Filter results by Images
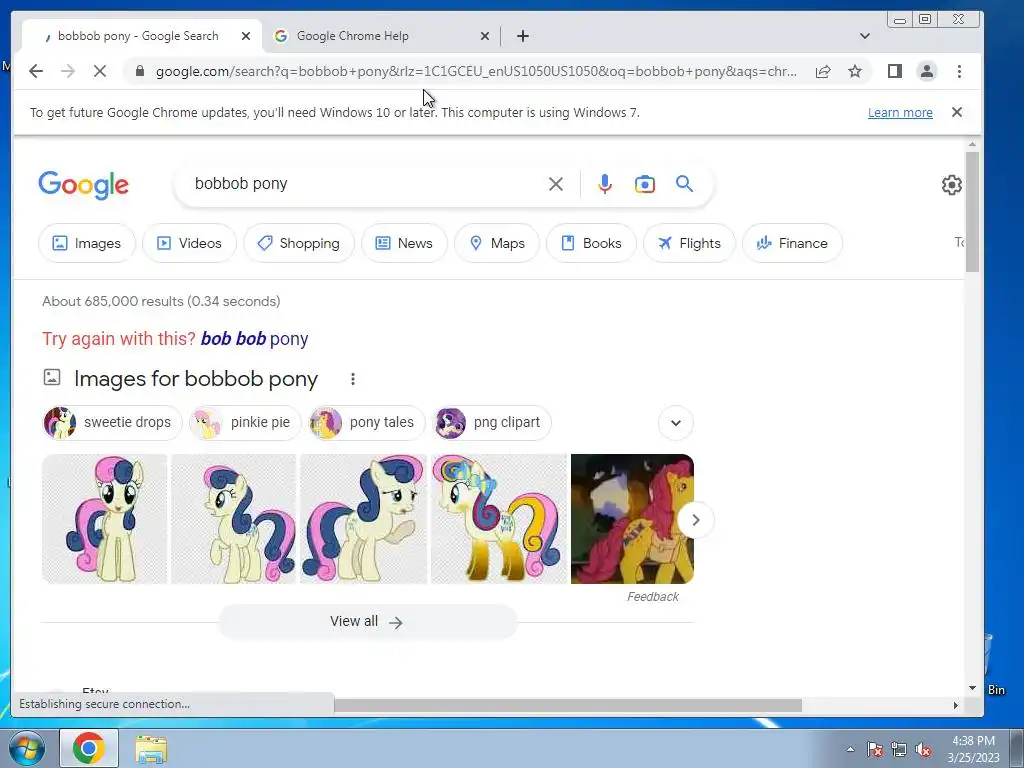Screen dimensions: 1024x768 coord(87,243)
